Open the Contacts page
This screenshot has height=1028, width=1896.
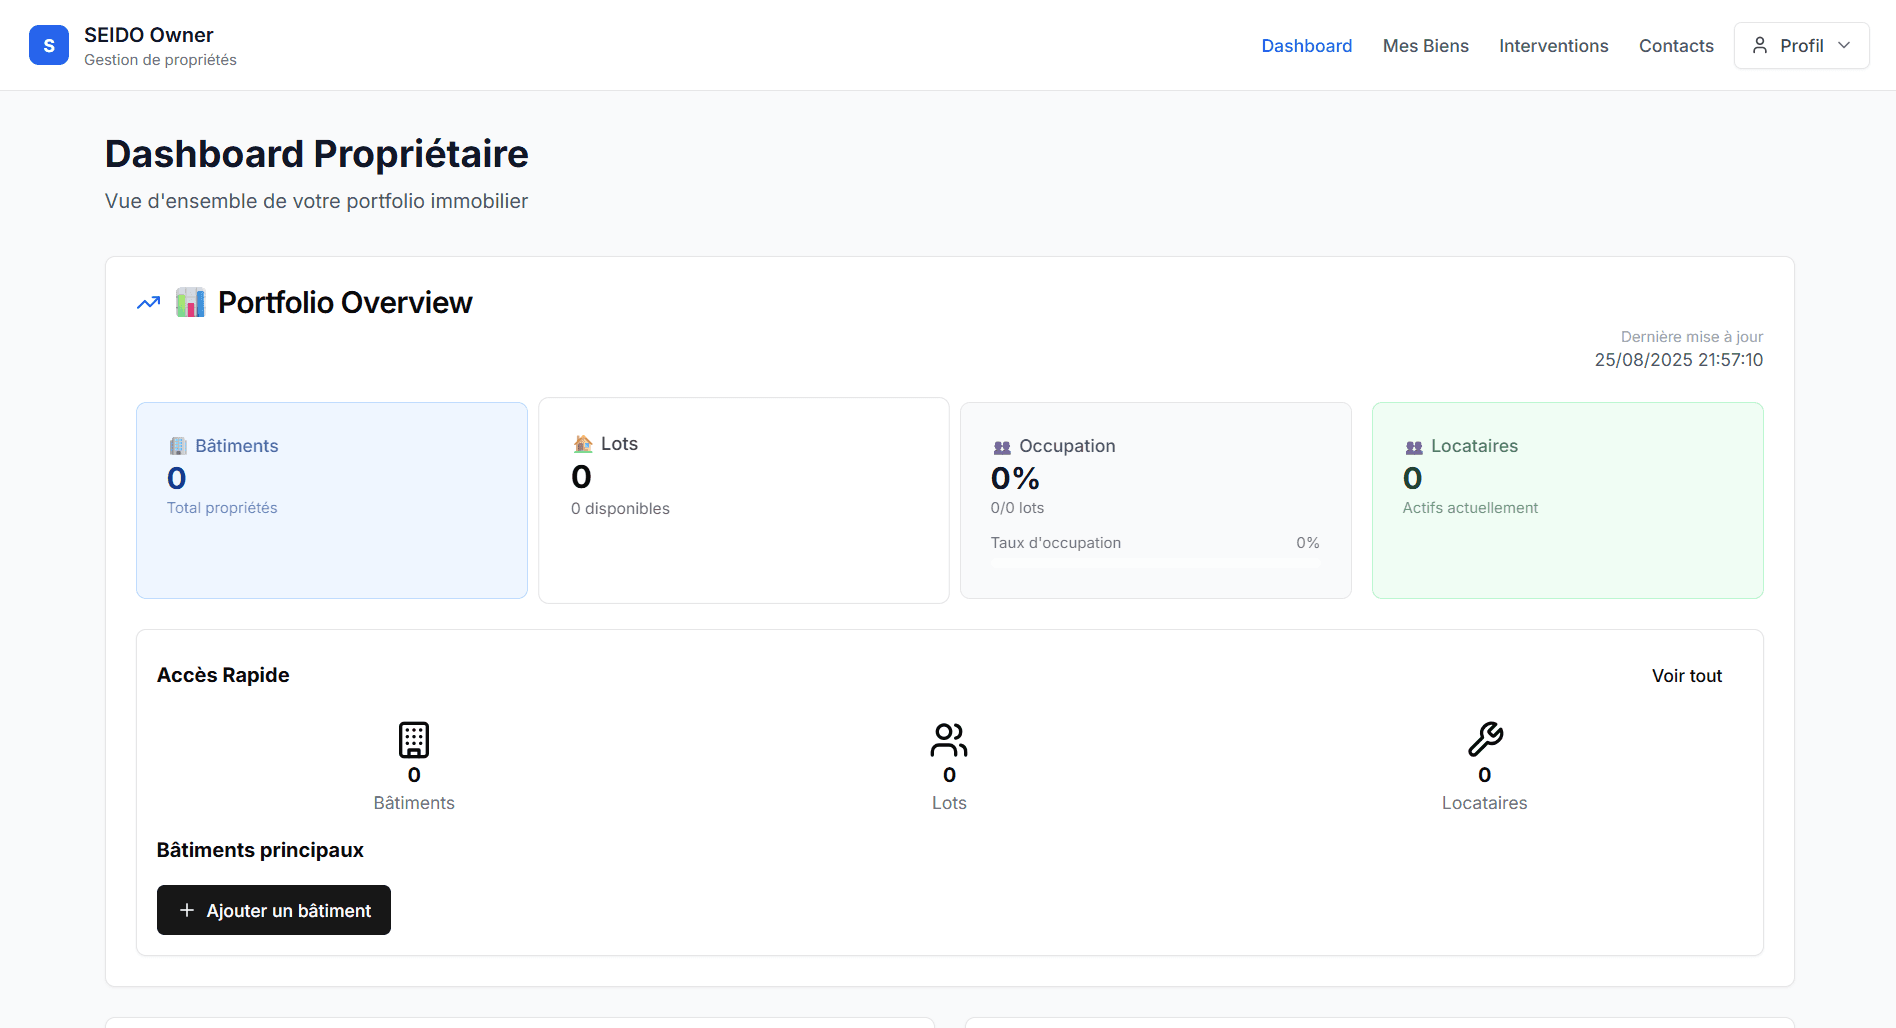tap(1676, 46)
